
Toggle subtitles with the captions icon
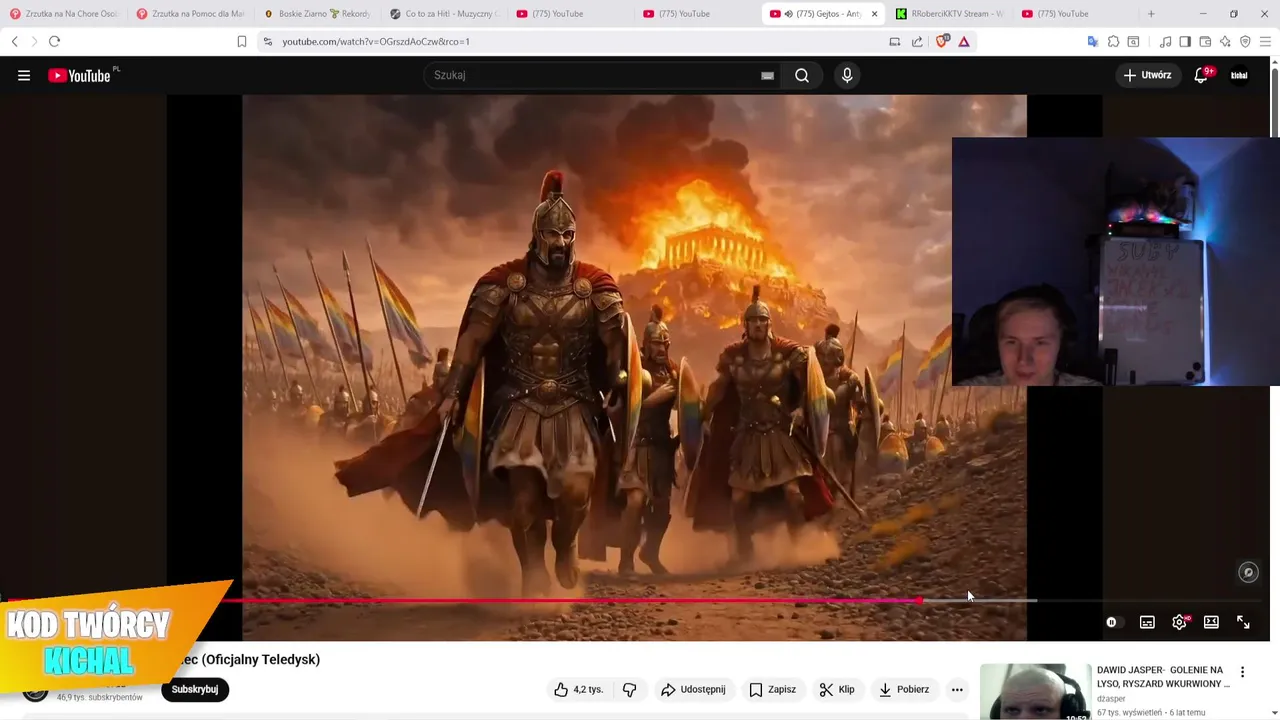coord(1147,622)
